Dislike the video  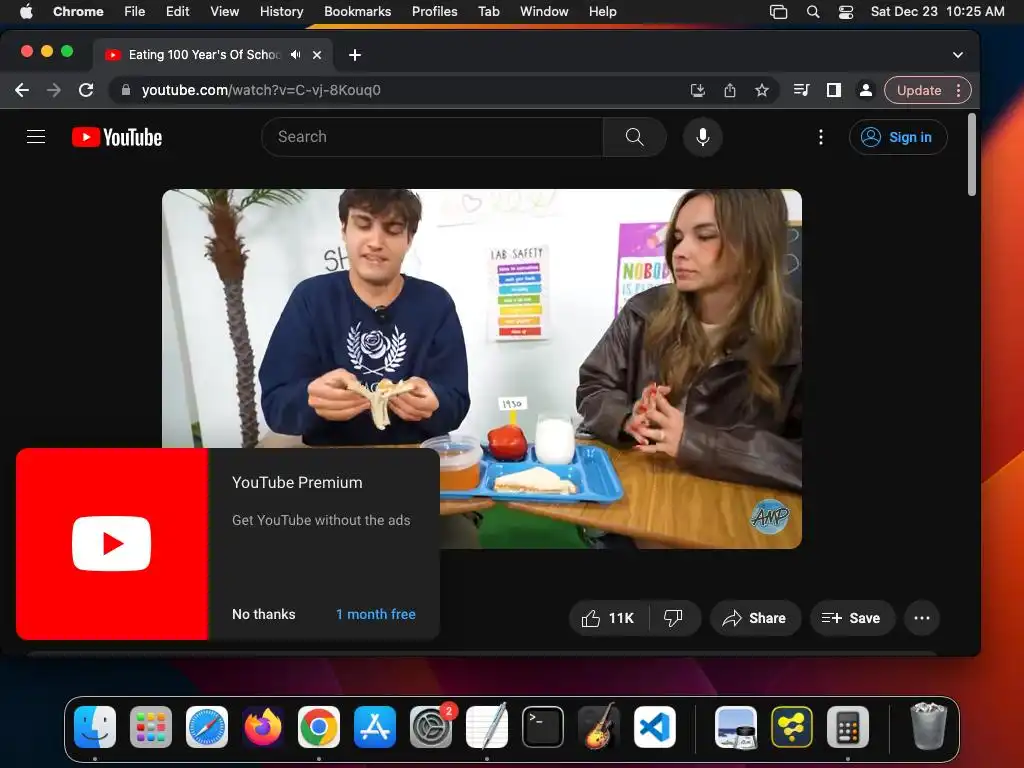tap(673, 618)
